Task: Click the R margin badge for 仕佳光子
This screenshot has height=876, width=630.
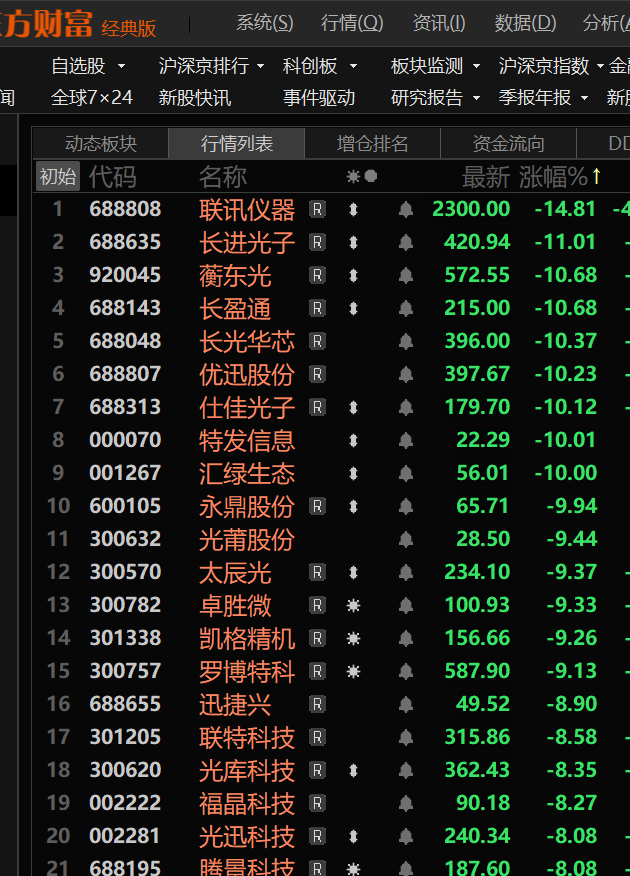Action: (x=317, y=407)
